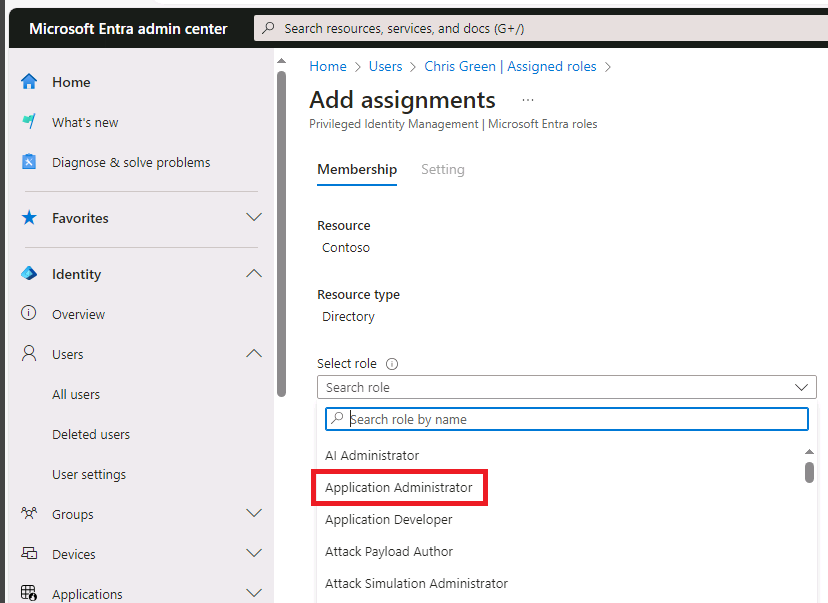
Task: Select the Membership tab
Action: point(357,169)
